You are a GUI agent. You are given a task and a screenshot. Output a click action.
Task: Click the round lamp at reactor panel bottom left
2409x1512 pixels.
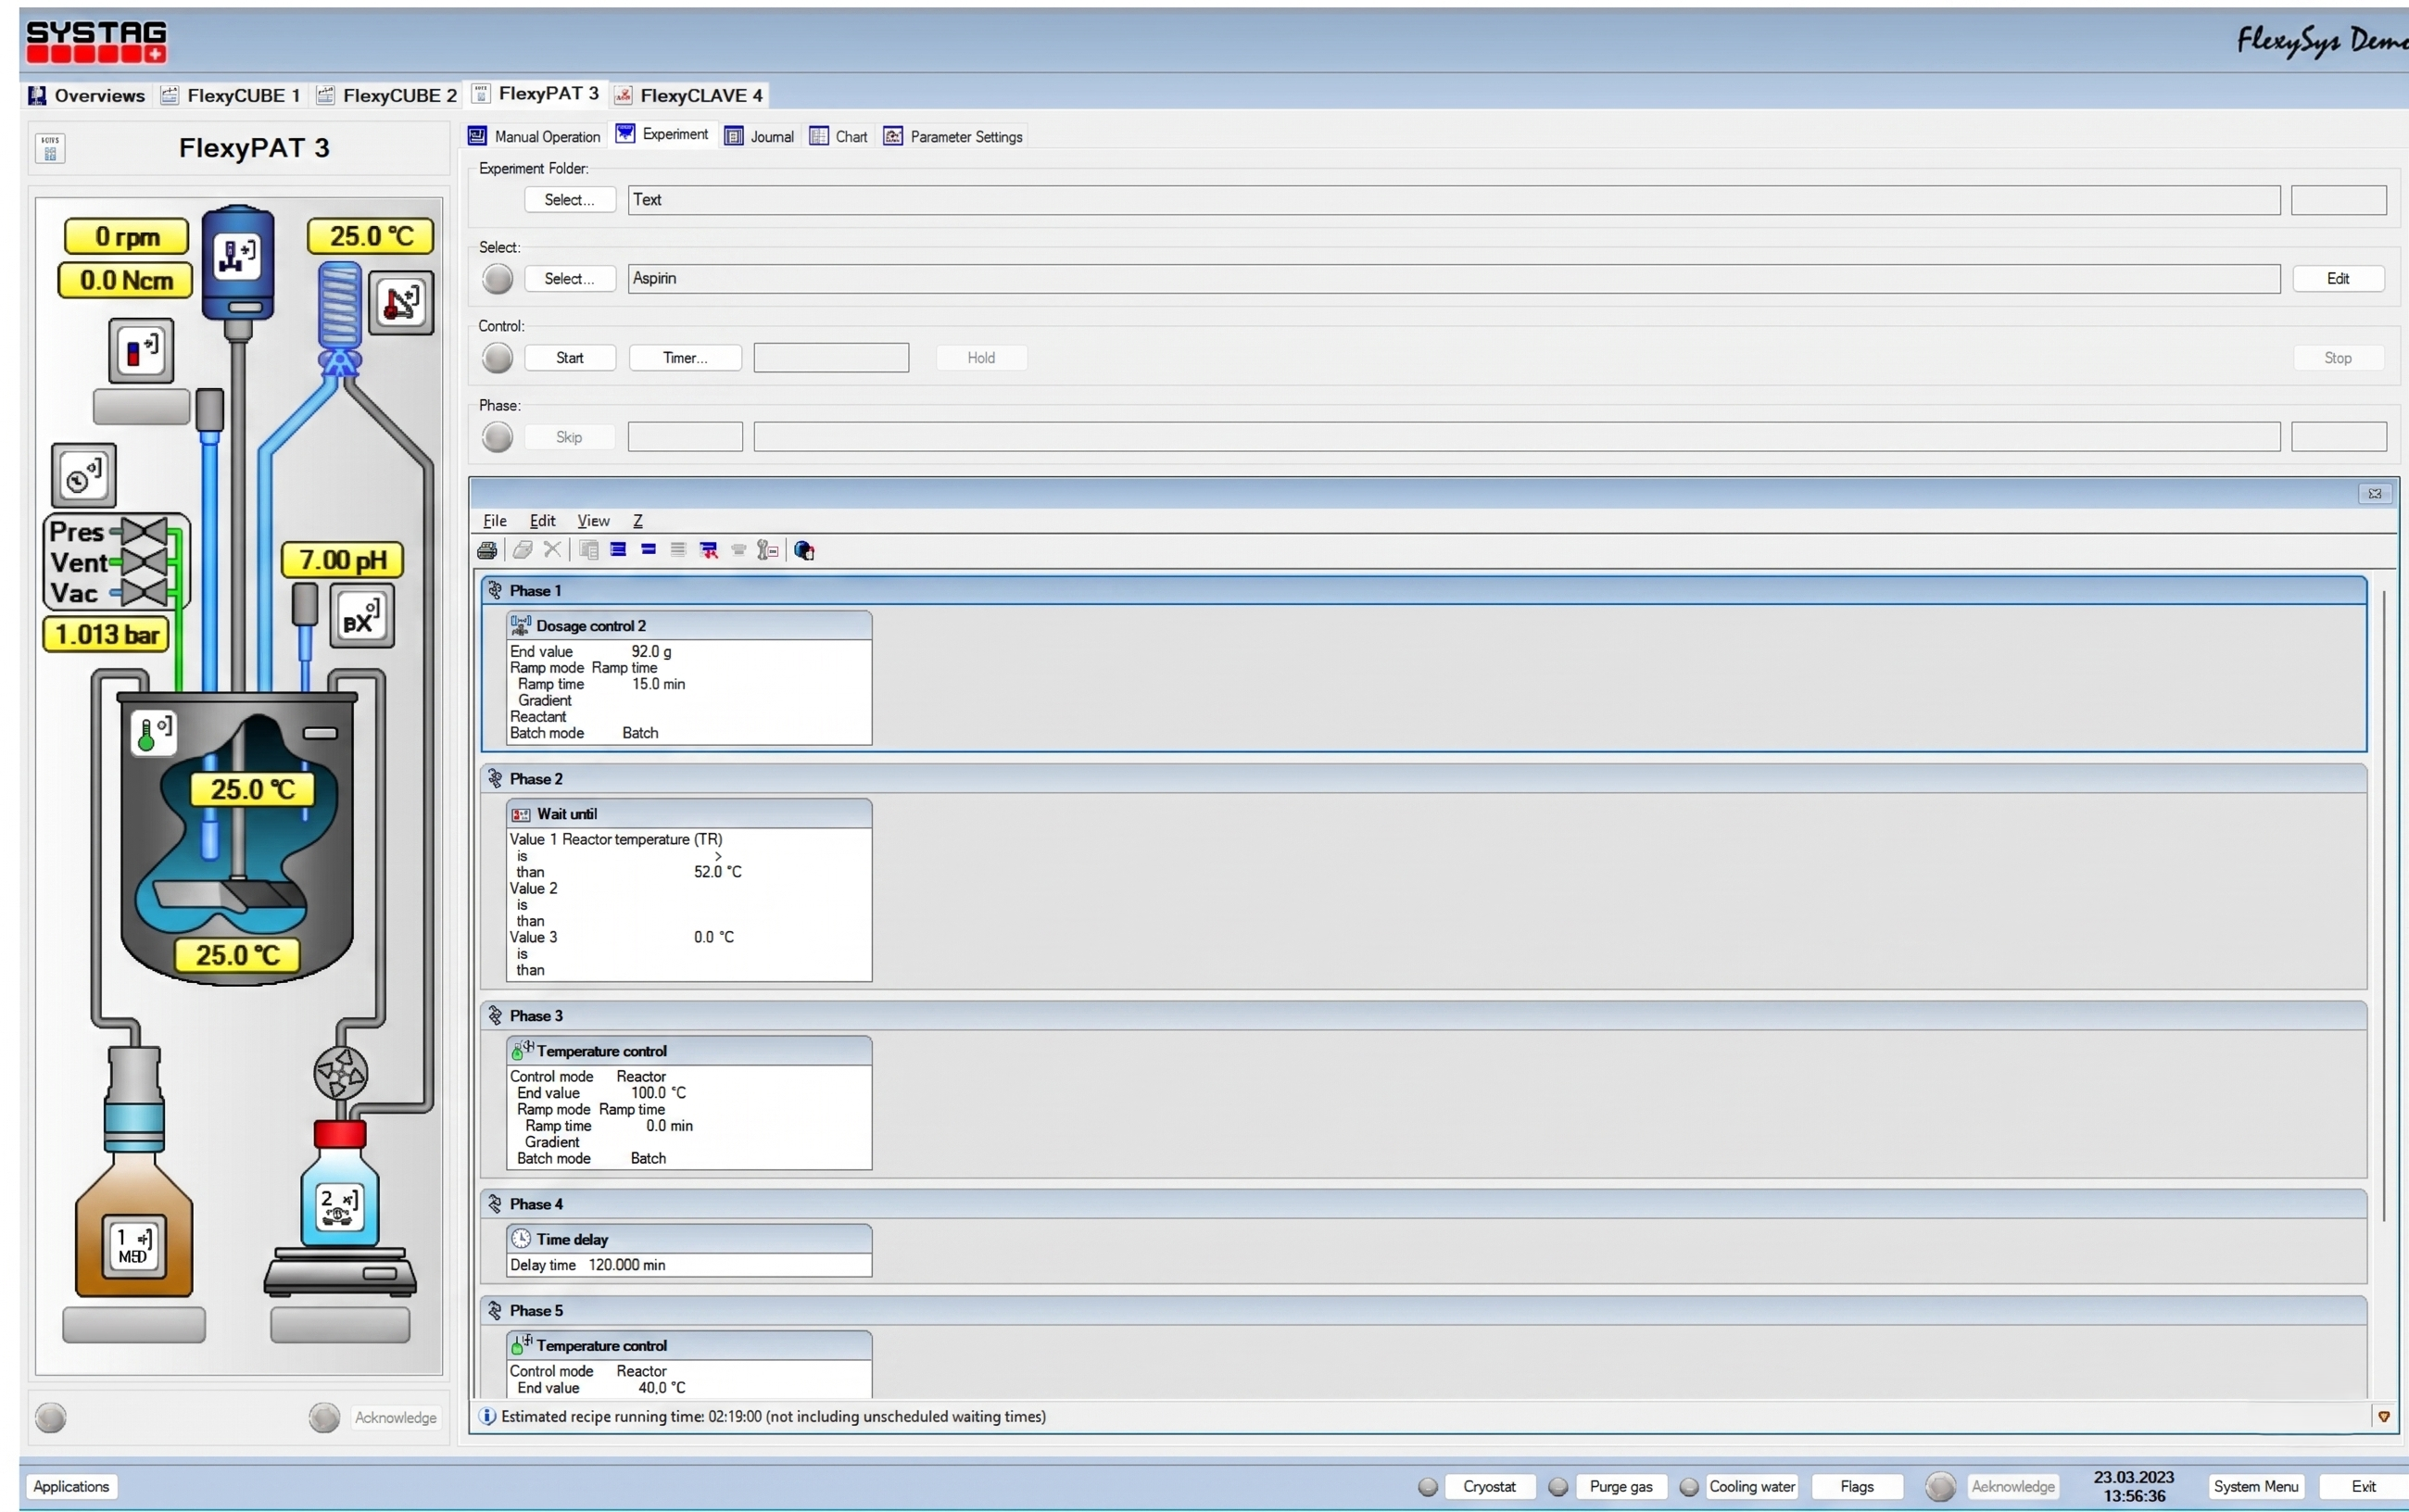pyautogui.click(x=50, y=1417)
